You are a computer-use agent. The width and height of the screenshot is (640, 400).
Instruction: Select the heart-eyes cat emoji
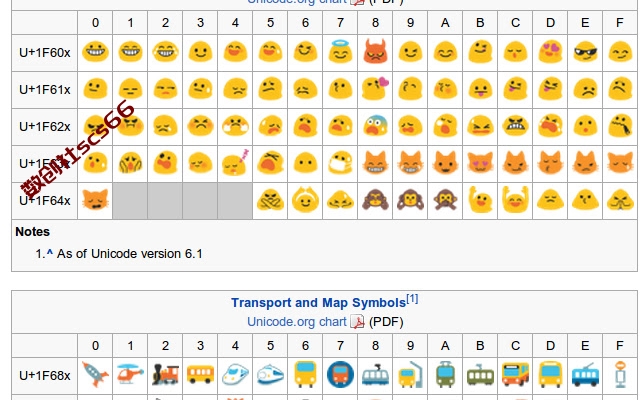coord(480,163)
